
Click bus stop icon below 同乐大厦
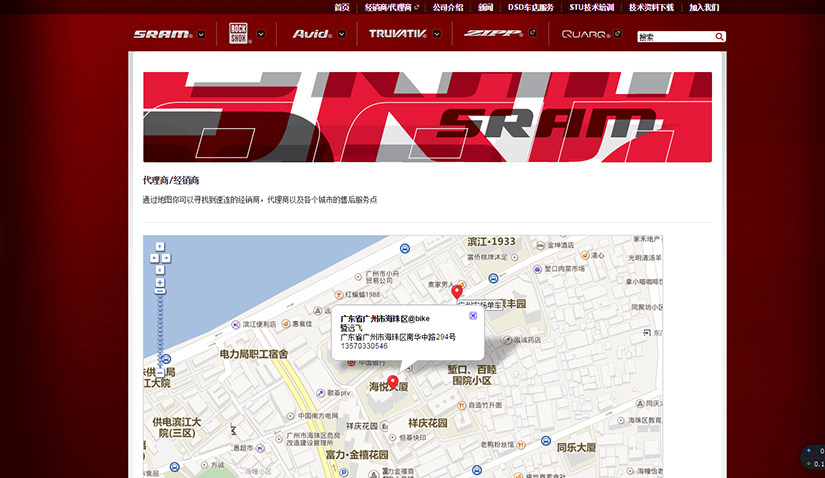(x=476, y=470)
